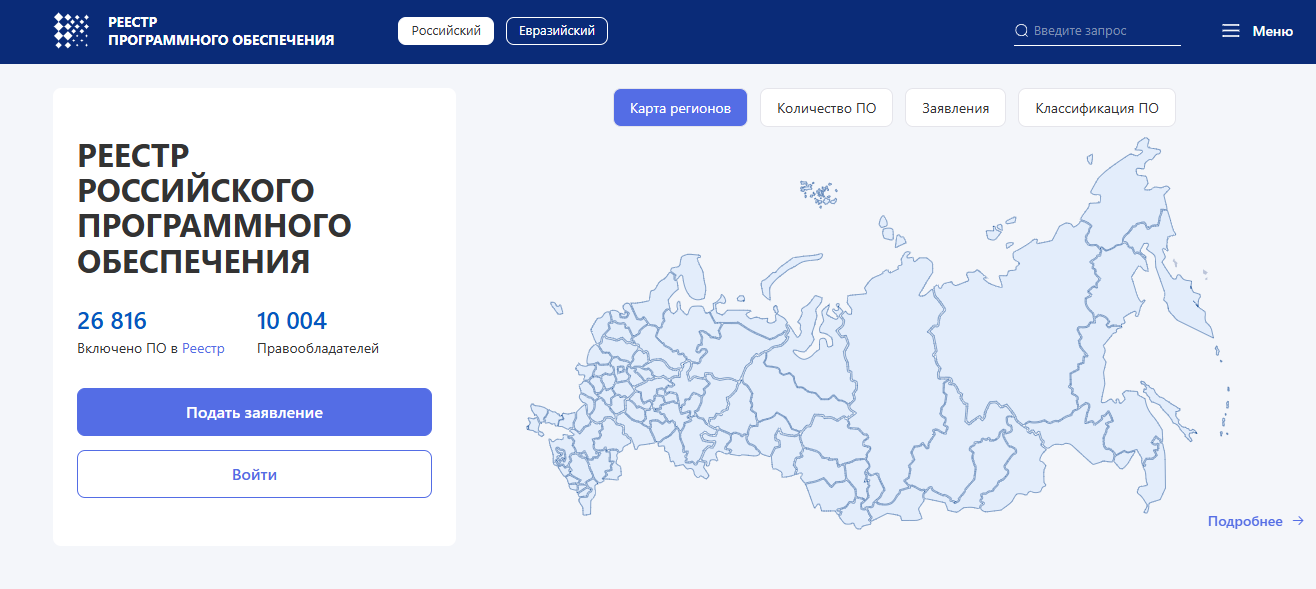Screen dimensions: 1316x589
Task: Focus the Введите запрос search field
Action: (1097, 31)
